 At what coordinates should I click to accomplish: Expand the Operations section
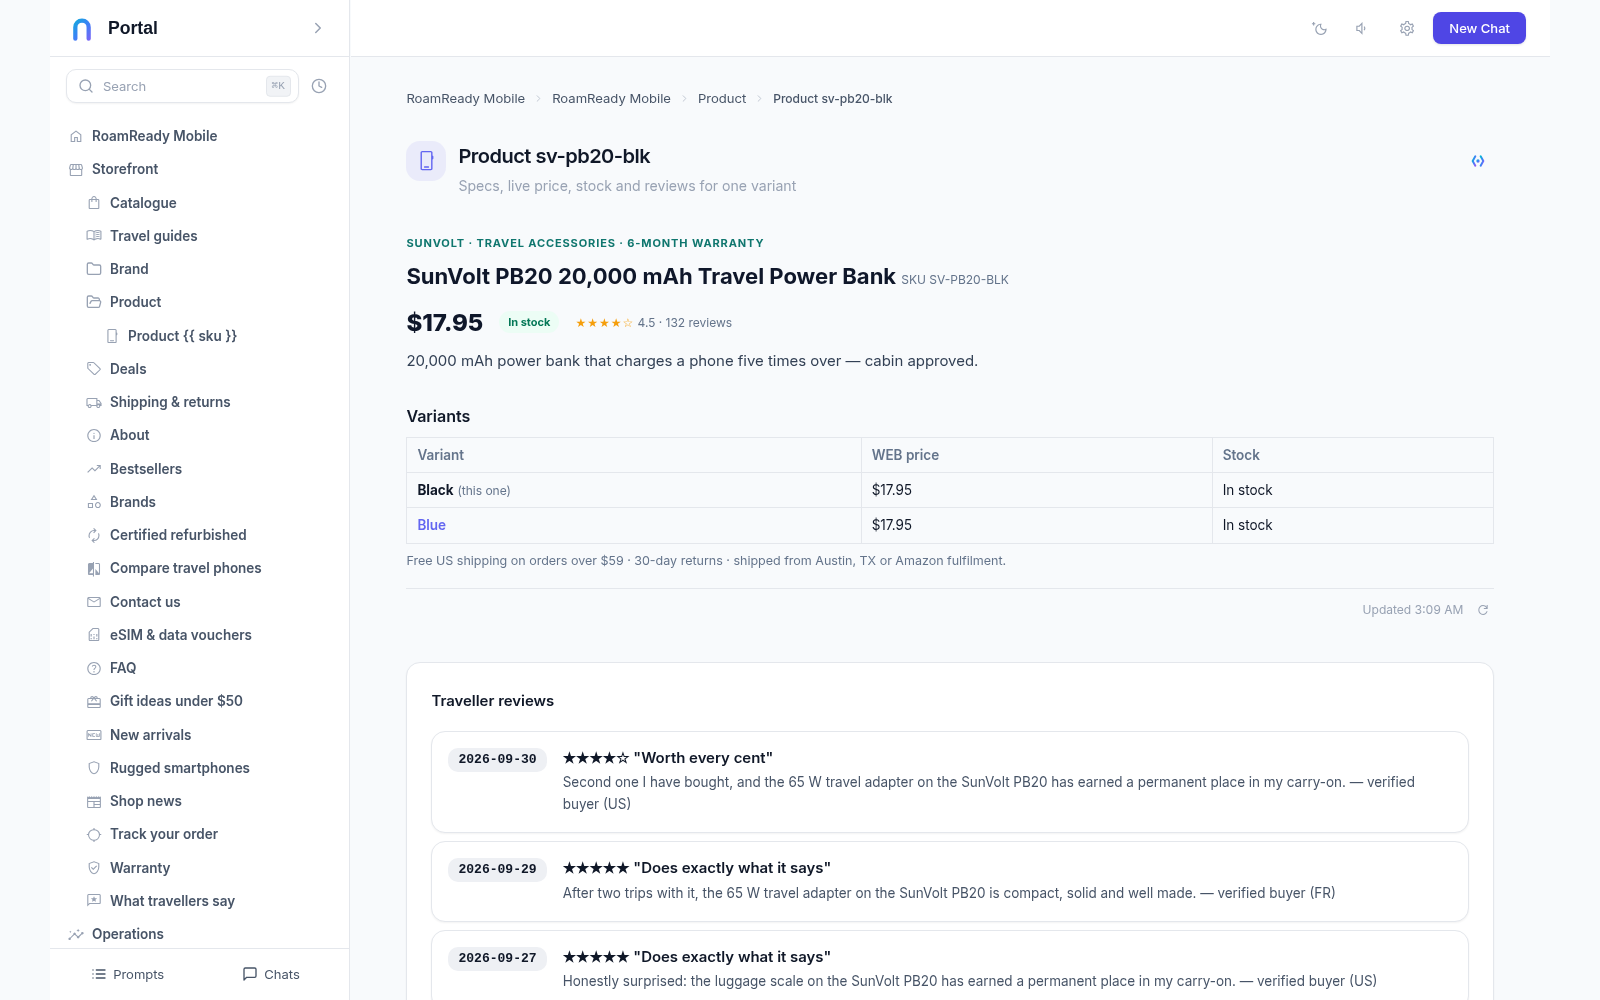coord(128,934)
